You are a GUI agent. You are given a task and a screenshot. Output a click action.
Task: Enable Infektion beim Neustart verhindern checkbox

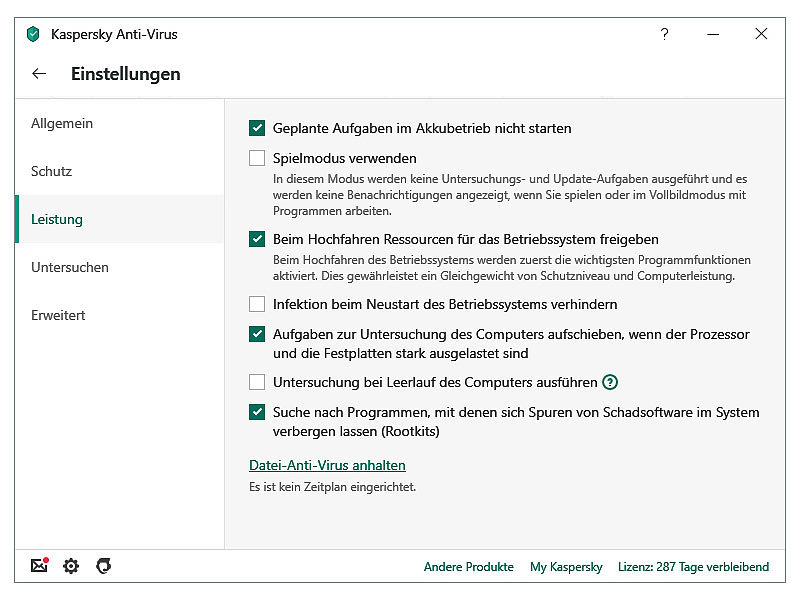(257, 304)
